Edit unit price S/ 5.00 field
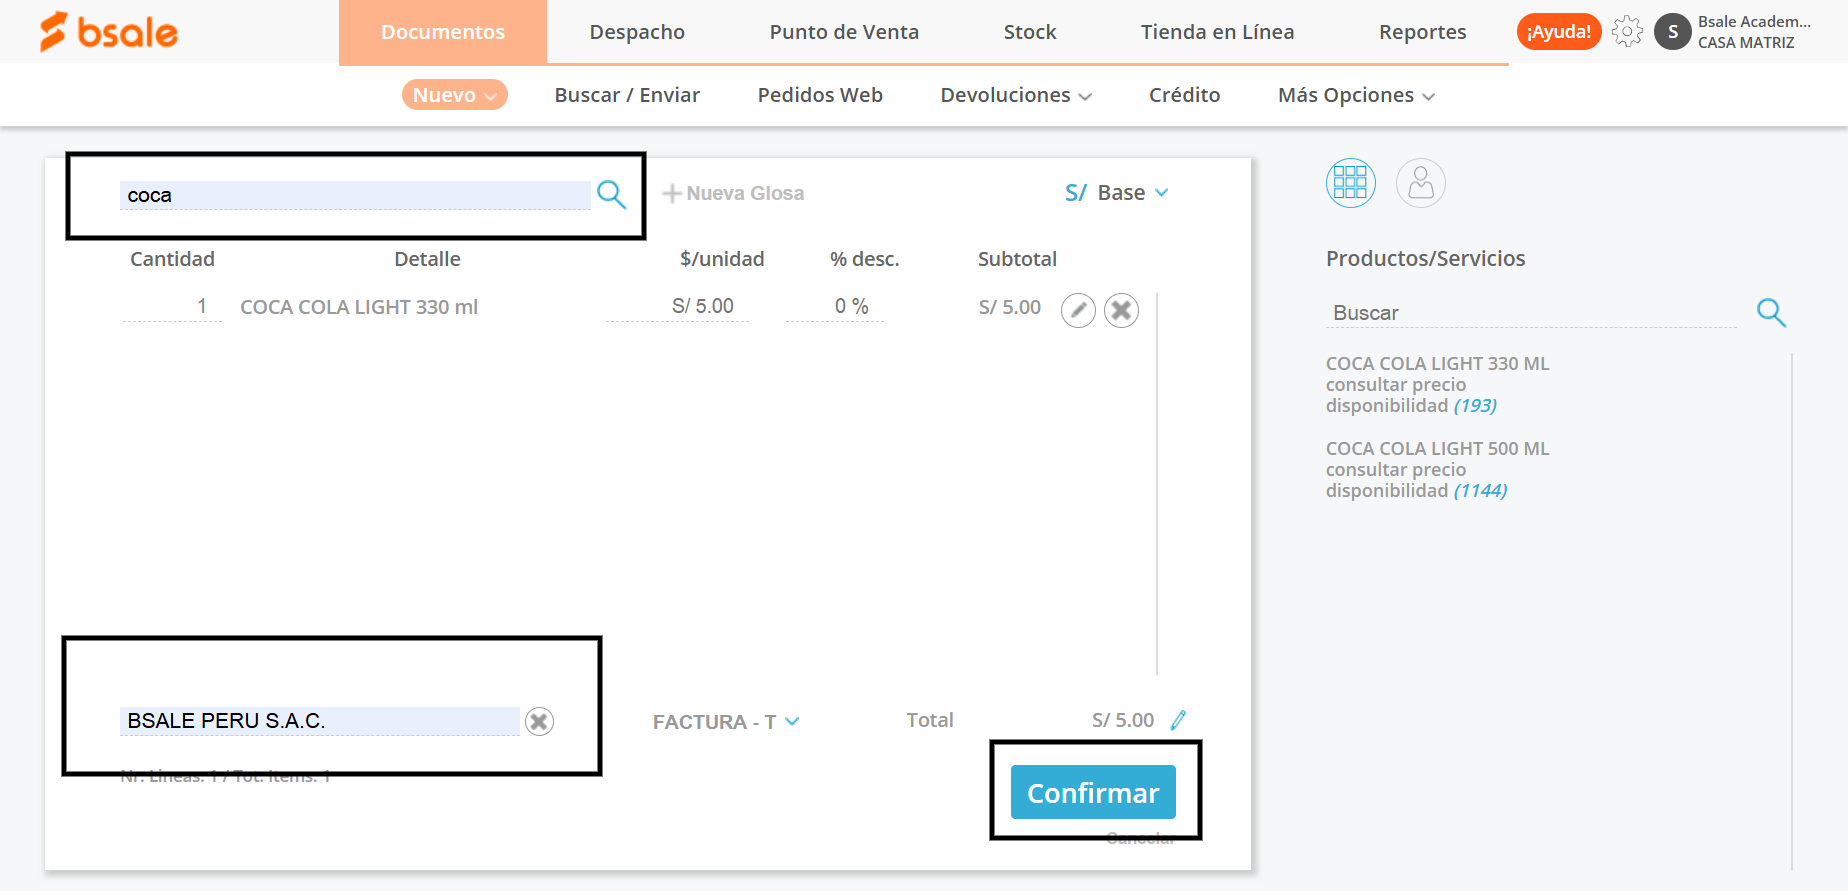The width and height of the screenshot is (1848, 891). 678,307
